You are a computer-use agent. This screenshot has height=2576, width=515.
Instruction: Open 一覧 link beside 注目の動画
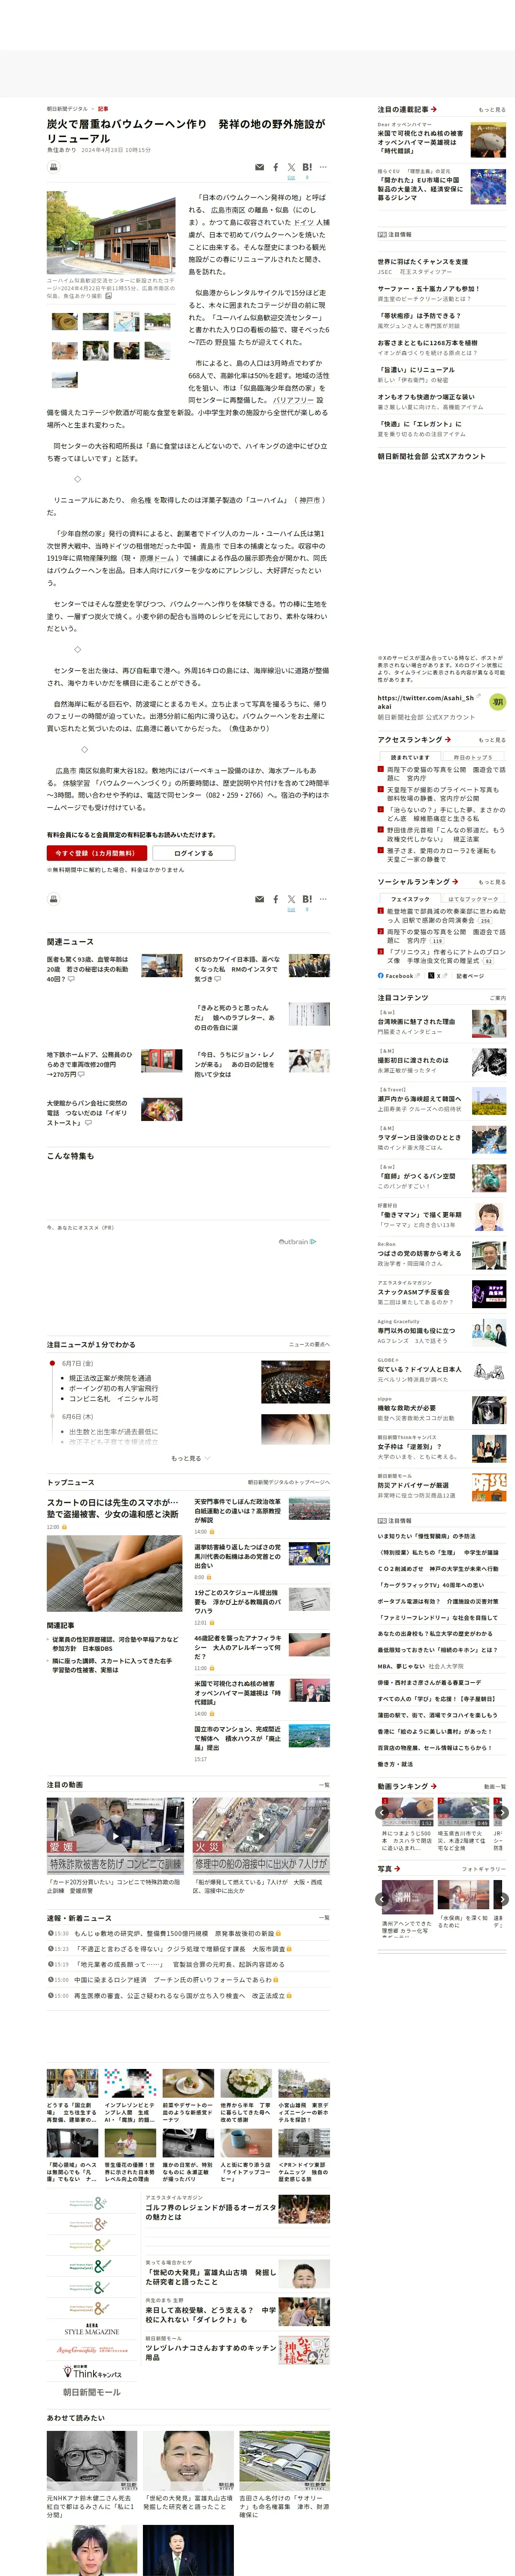point(323,1785)
